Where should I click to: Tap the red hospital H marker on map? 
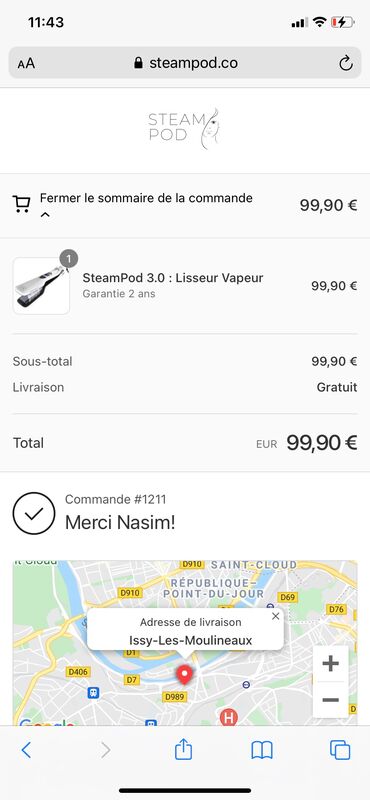229,717
